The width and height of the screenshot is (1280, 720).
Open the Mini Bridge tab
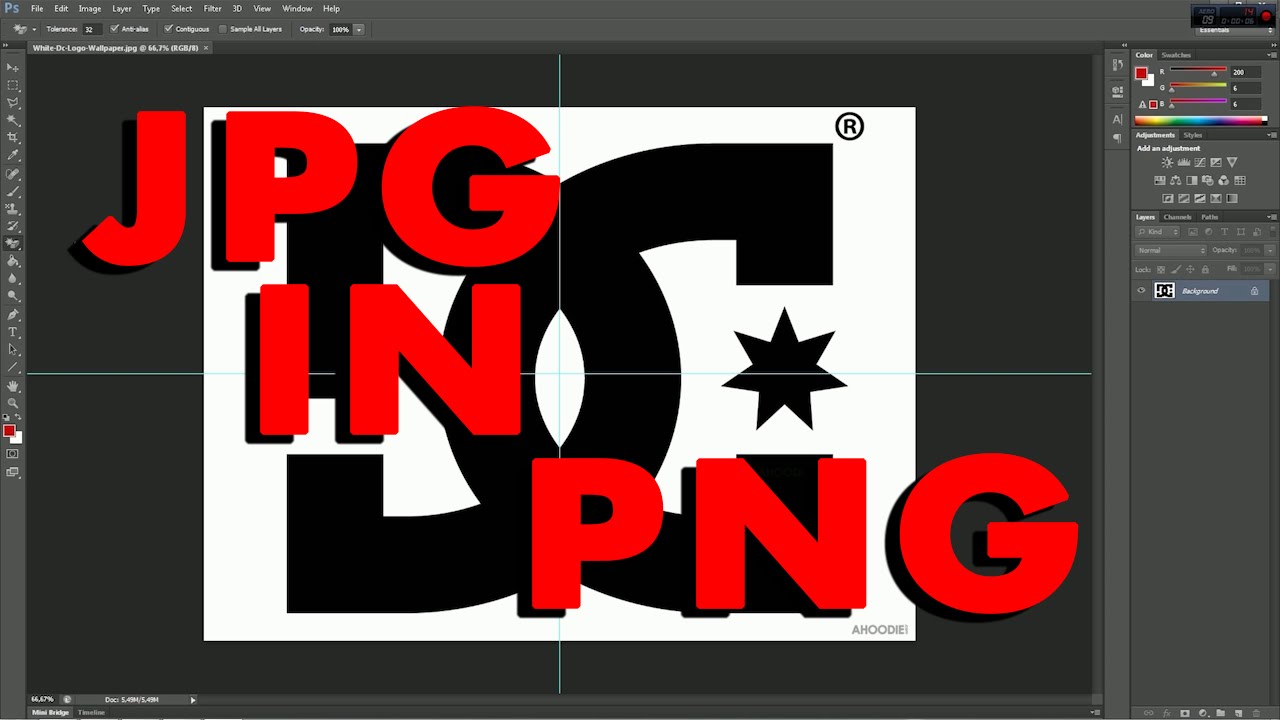50,712
